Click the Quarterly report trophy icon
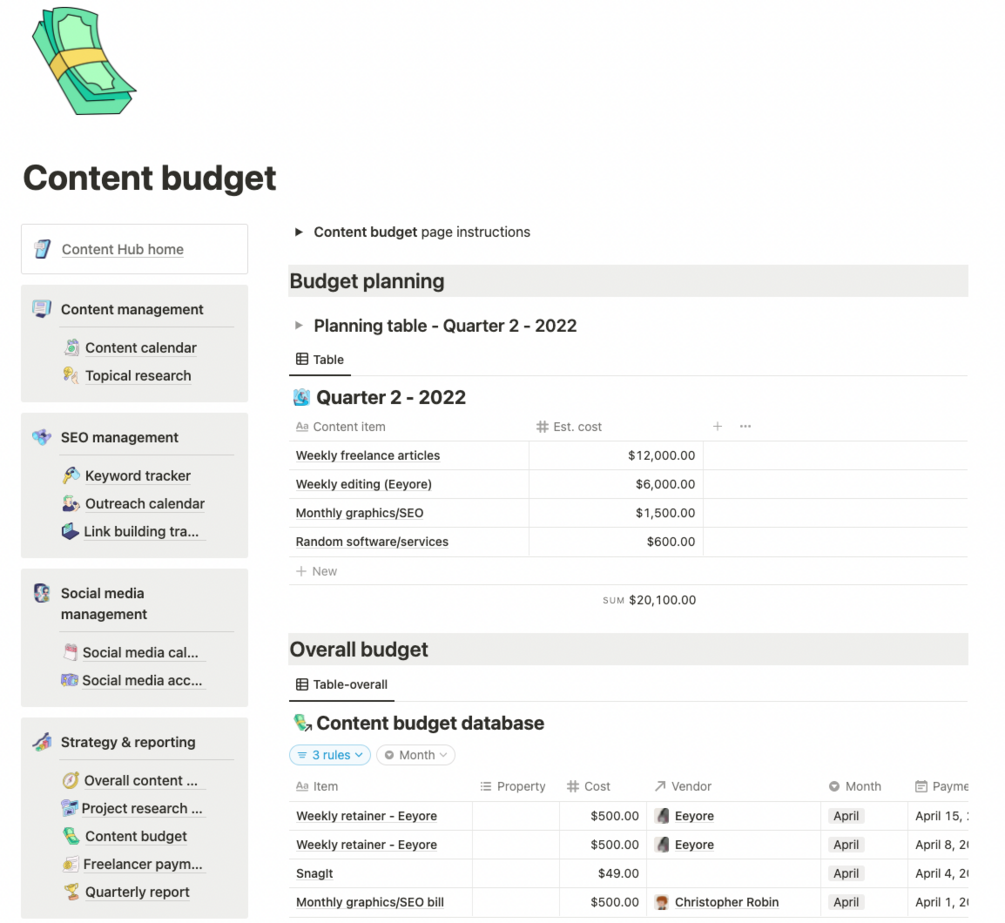 (x=71, y=892)
